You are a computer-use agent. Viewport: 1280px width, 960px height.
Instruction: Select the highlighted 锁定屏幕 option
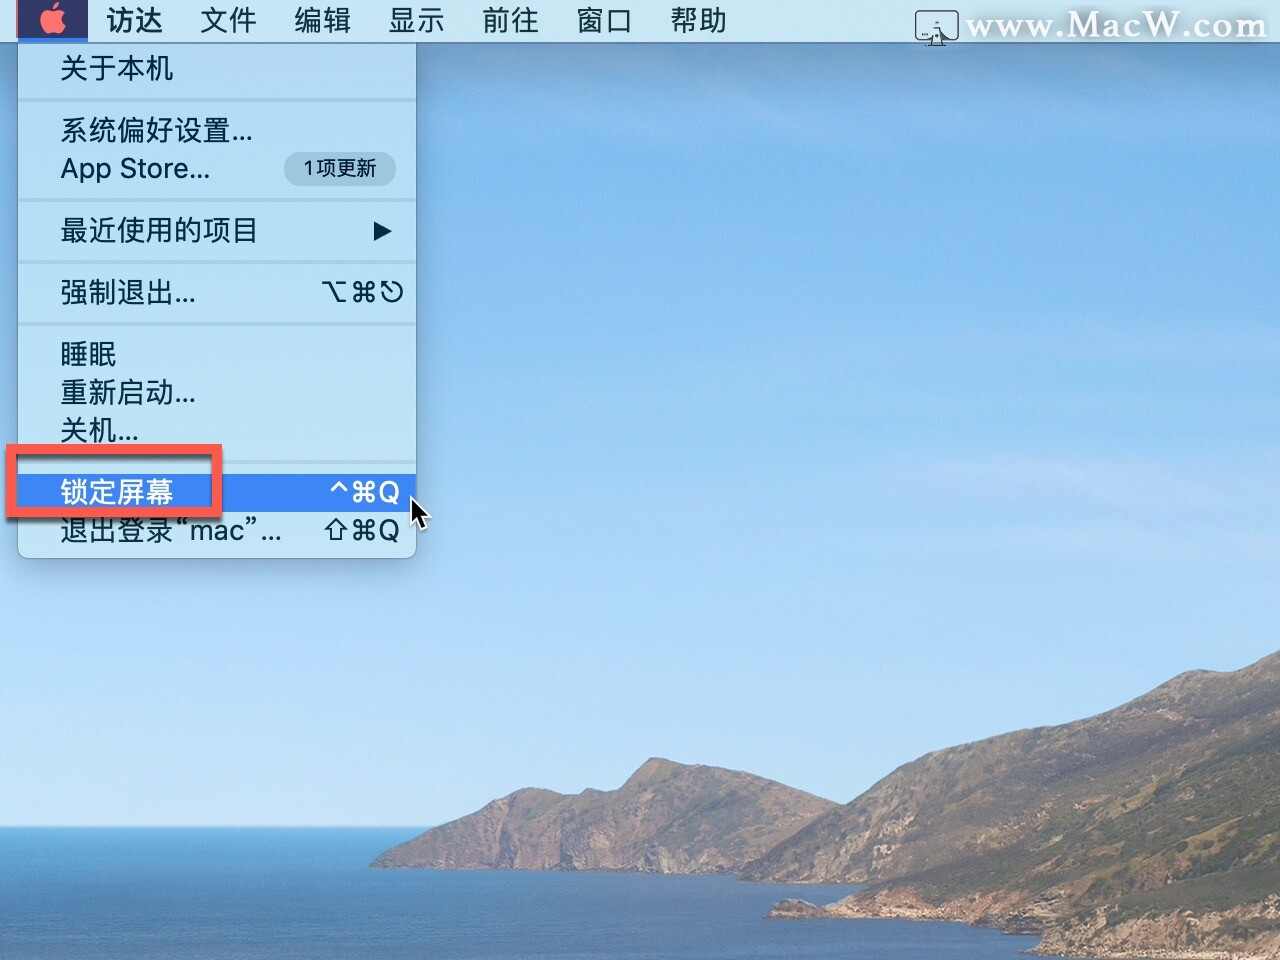116,491
